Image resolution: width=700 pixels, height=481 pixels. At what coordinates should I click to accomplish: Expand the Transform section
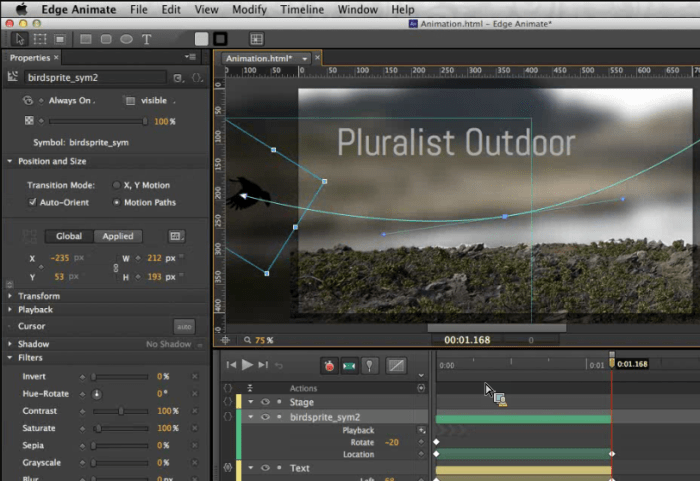pyautogui.click(x=10, y=296)
